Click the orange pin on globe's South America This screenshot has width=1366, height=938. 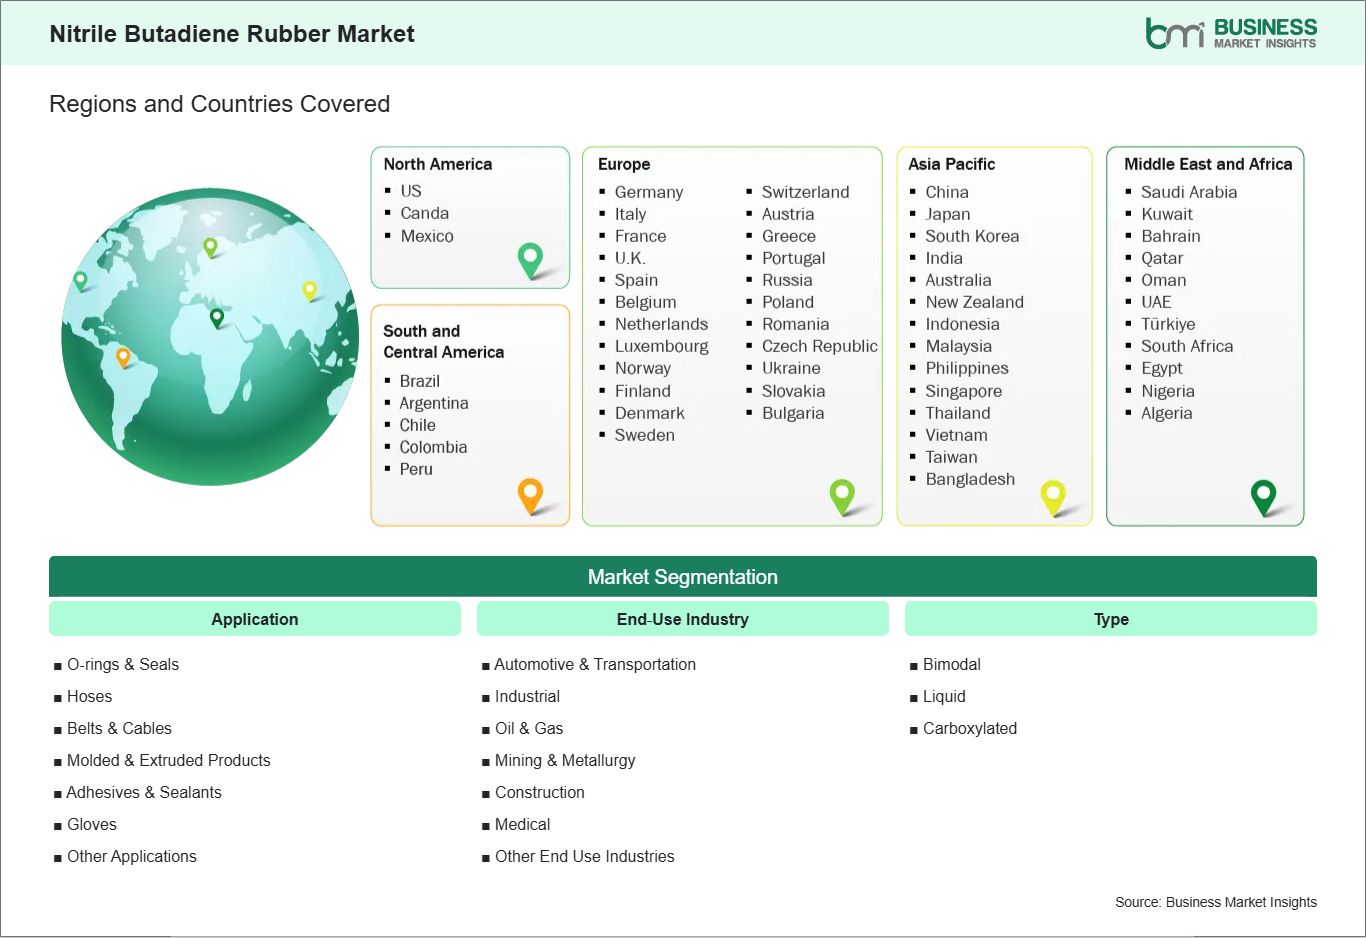click(x=123, y=357)
